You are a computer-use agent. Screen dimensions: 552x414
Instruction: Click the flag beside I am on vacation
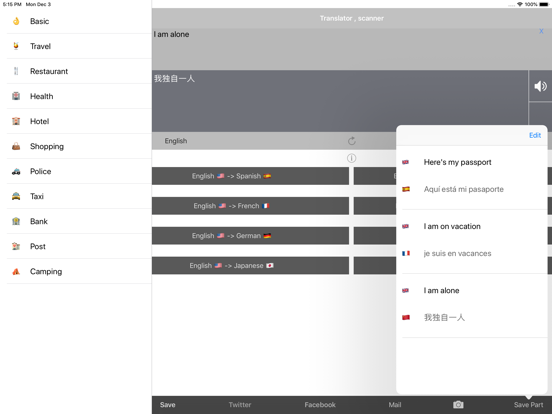point(406,226)
